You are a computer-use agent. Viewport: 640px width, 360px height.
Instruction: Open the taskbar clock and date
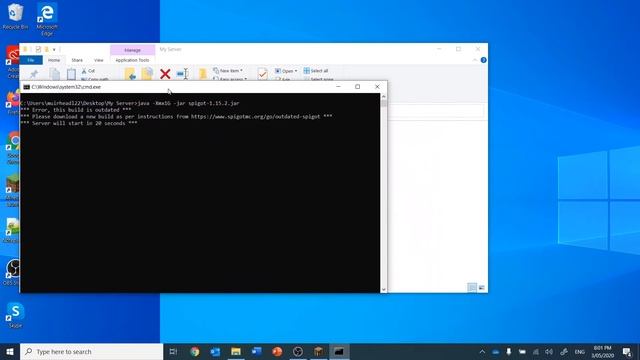coord(602,351)
